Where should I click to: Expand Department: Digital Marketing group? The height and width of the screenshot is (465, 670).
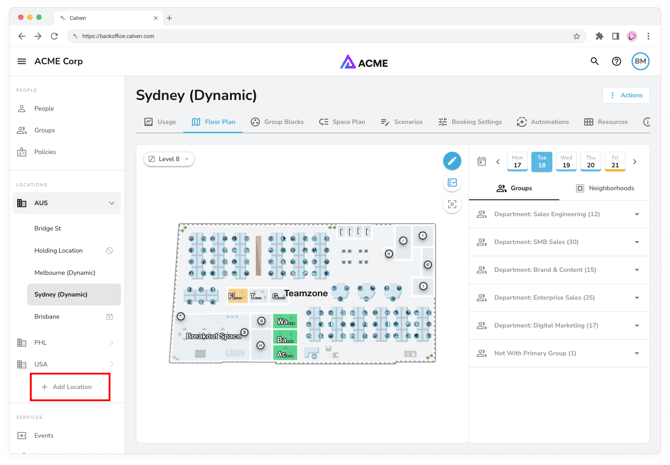point(637,325)
